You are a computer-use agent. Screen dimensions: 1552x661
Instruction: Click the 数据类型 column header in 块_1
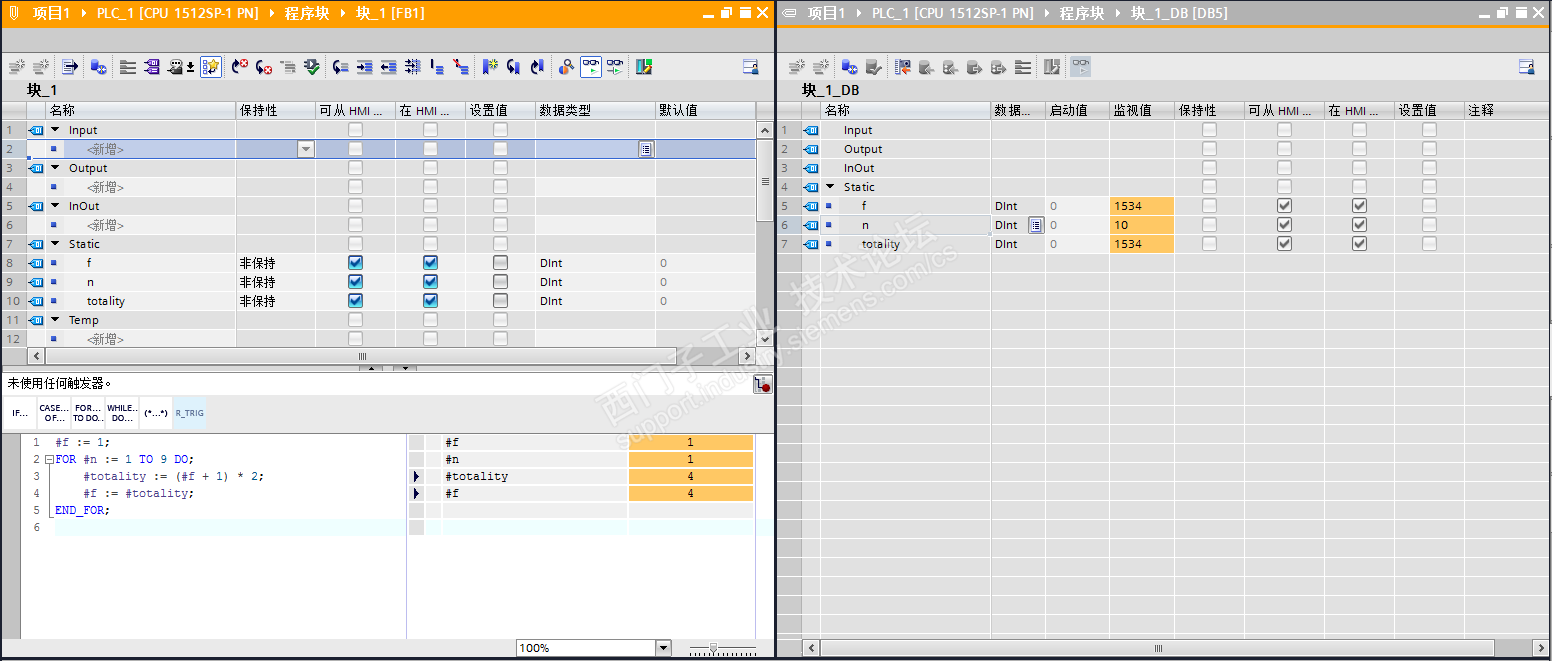(x=595, y=110)
